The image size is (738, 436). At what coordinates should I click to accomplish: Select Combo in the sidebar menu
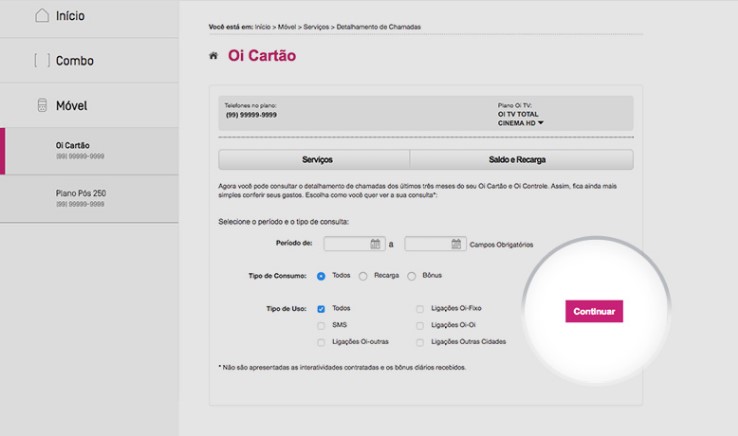coord(89,61)
